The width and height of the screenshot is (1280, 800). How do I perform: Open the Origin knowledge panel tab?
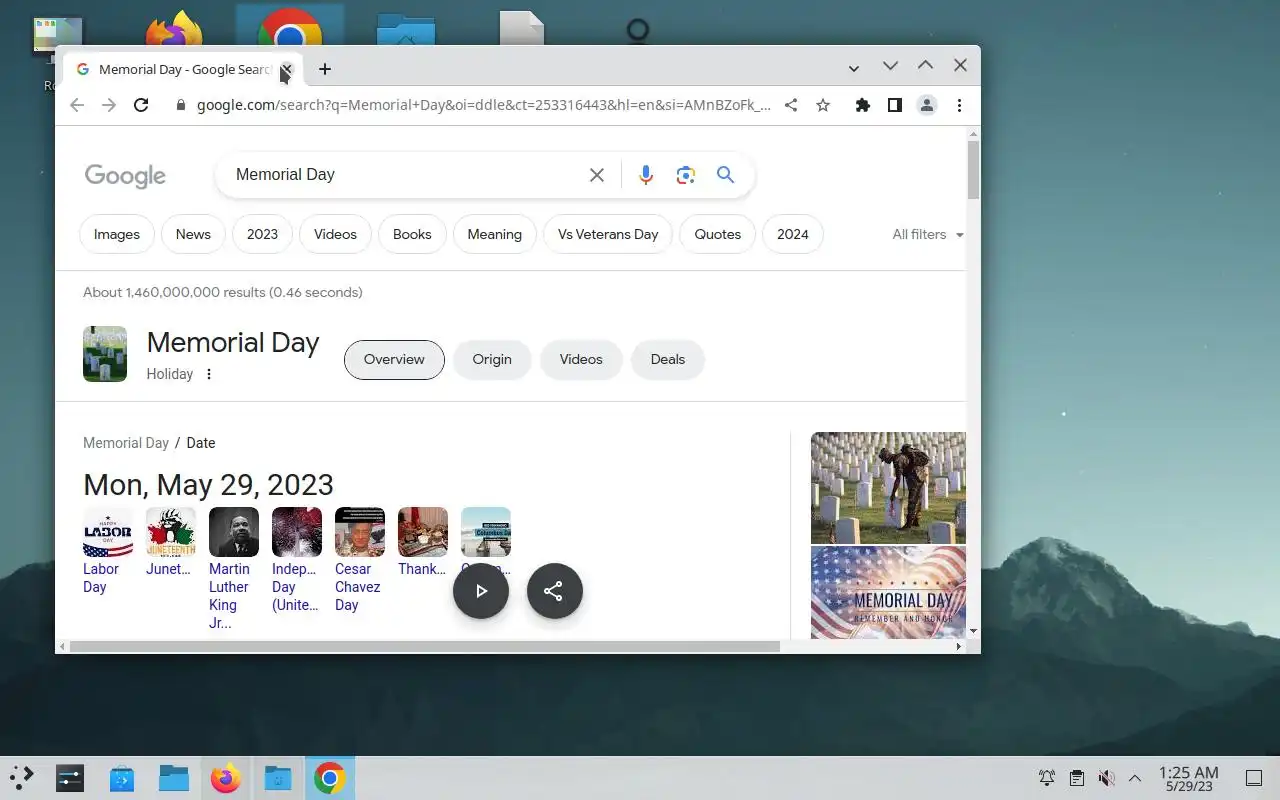pyautogui.click(x=492, y=360)
